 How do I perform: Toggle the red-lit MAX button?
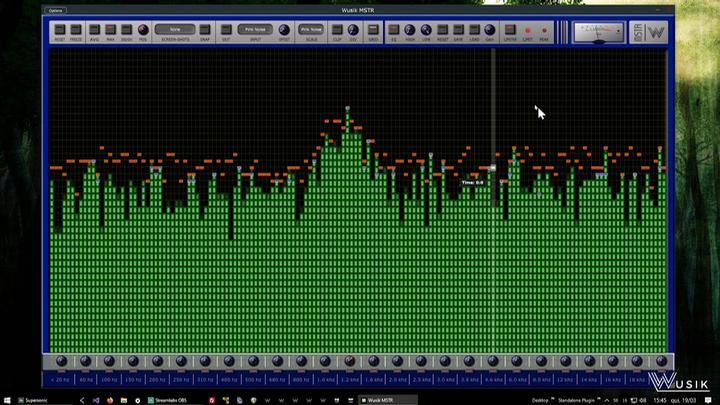click(x=110, y=30)
